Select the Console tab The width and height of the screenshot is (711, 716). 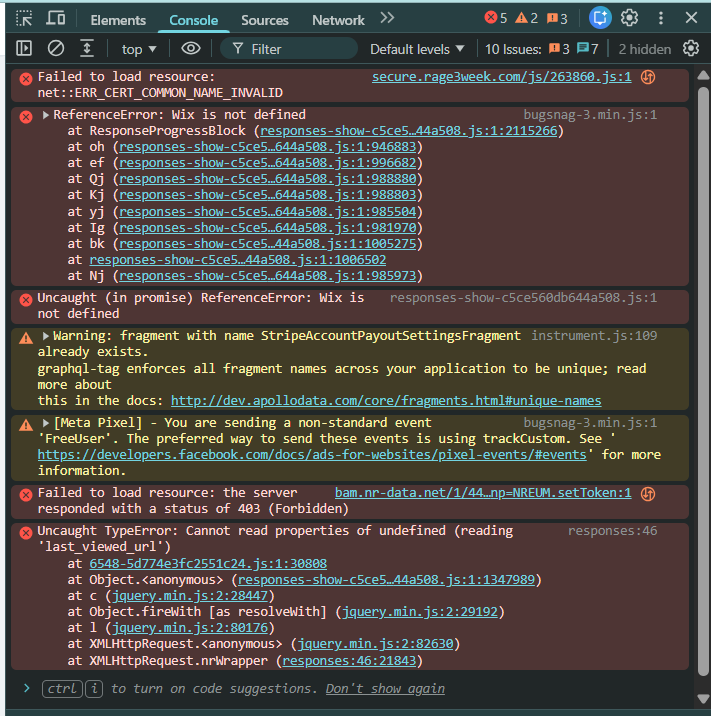(x=194, y=20)
